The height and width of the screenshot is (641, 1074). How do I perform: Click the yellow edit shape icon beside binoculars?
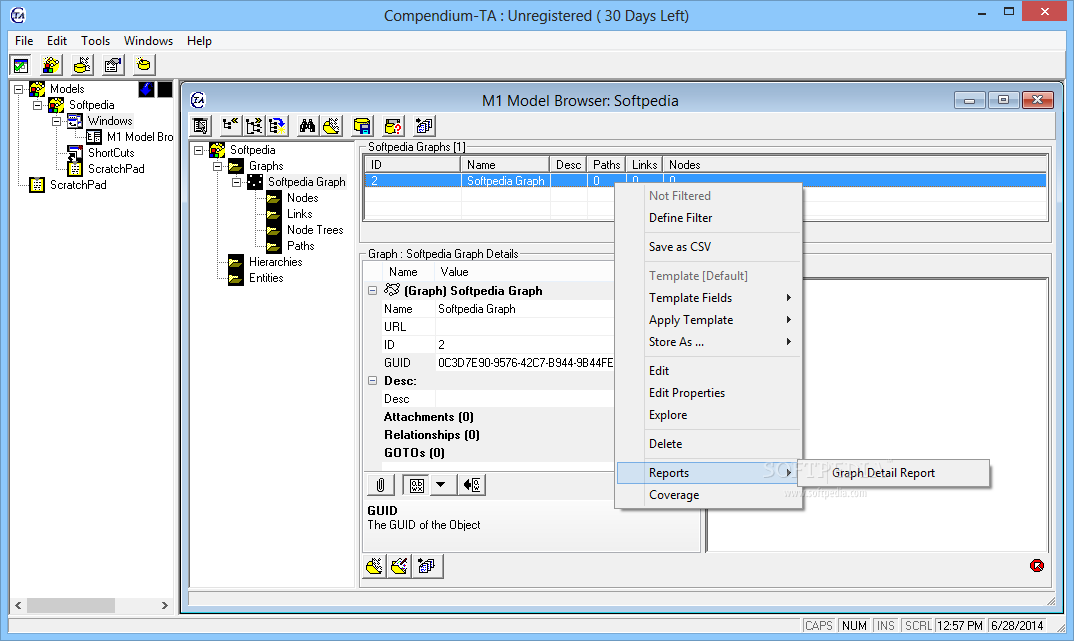coord(332,126)
